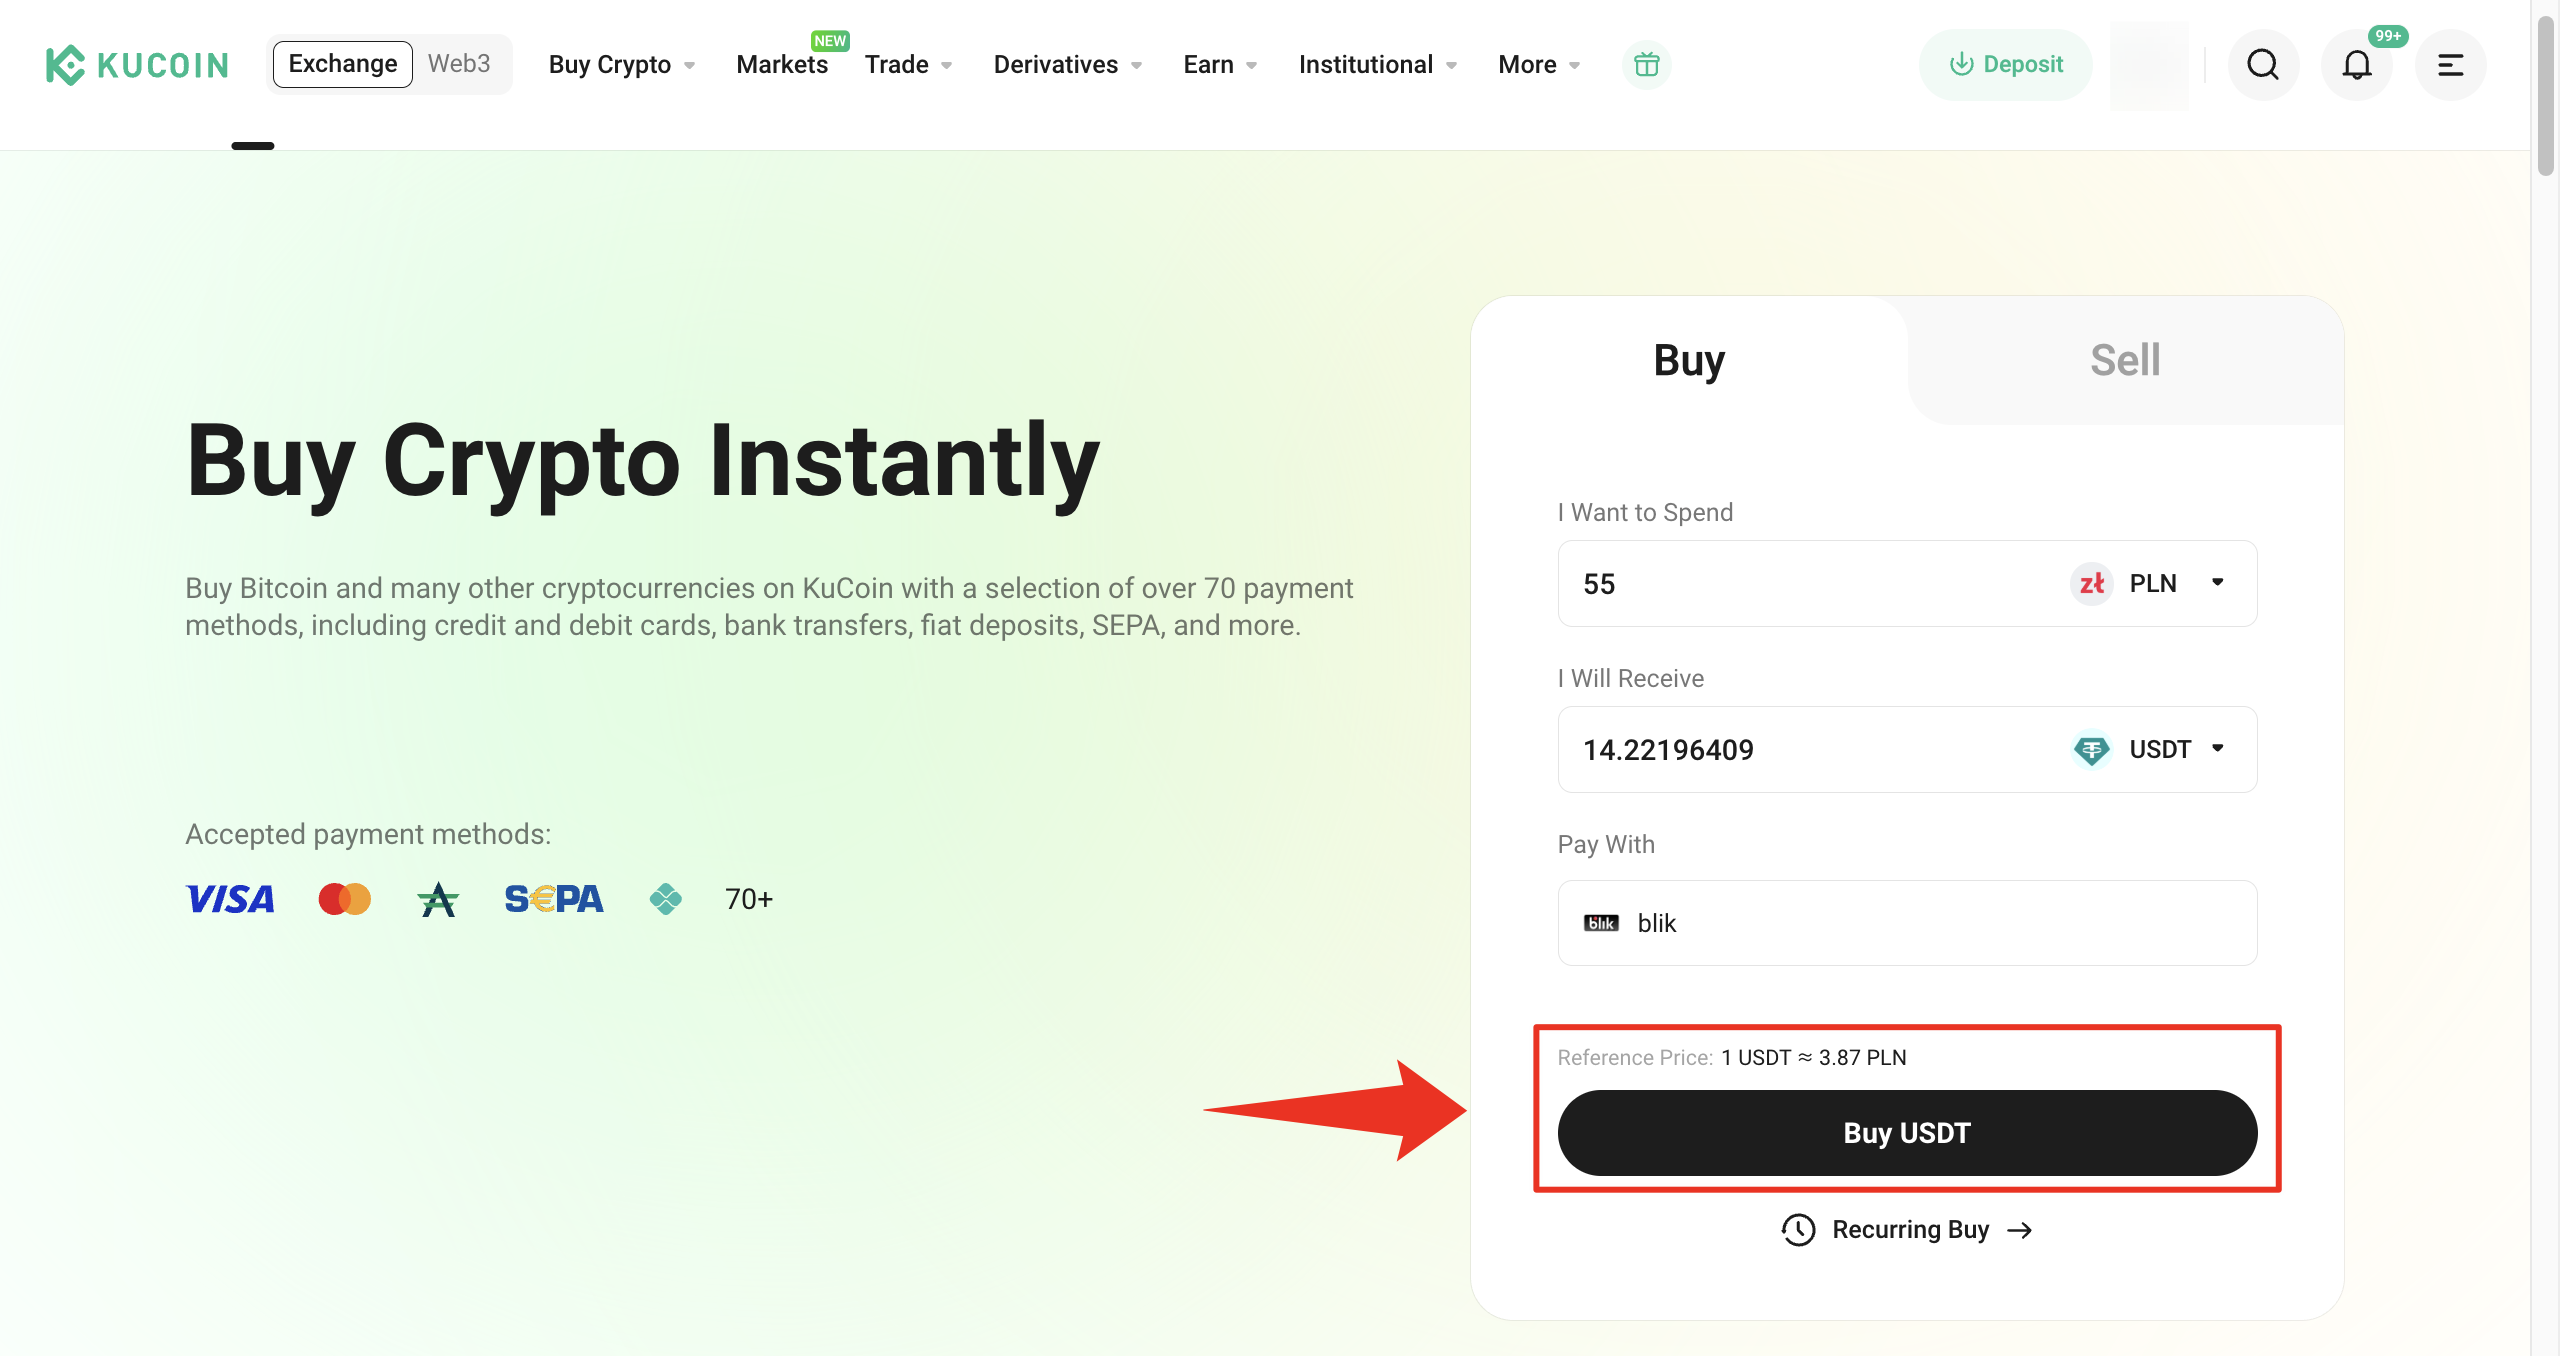Open Recurring Buy settings
The width and height of the screenshot is (2560, 1356).
(x=1906, y=1229)
